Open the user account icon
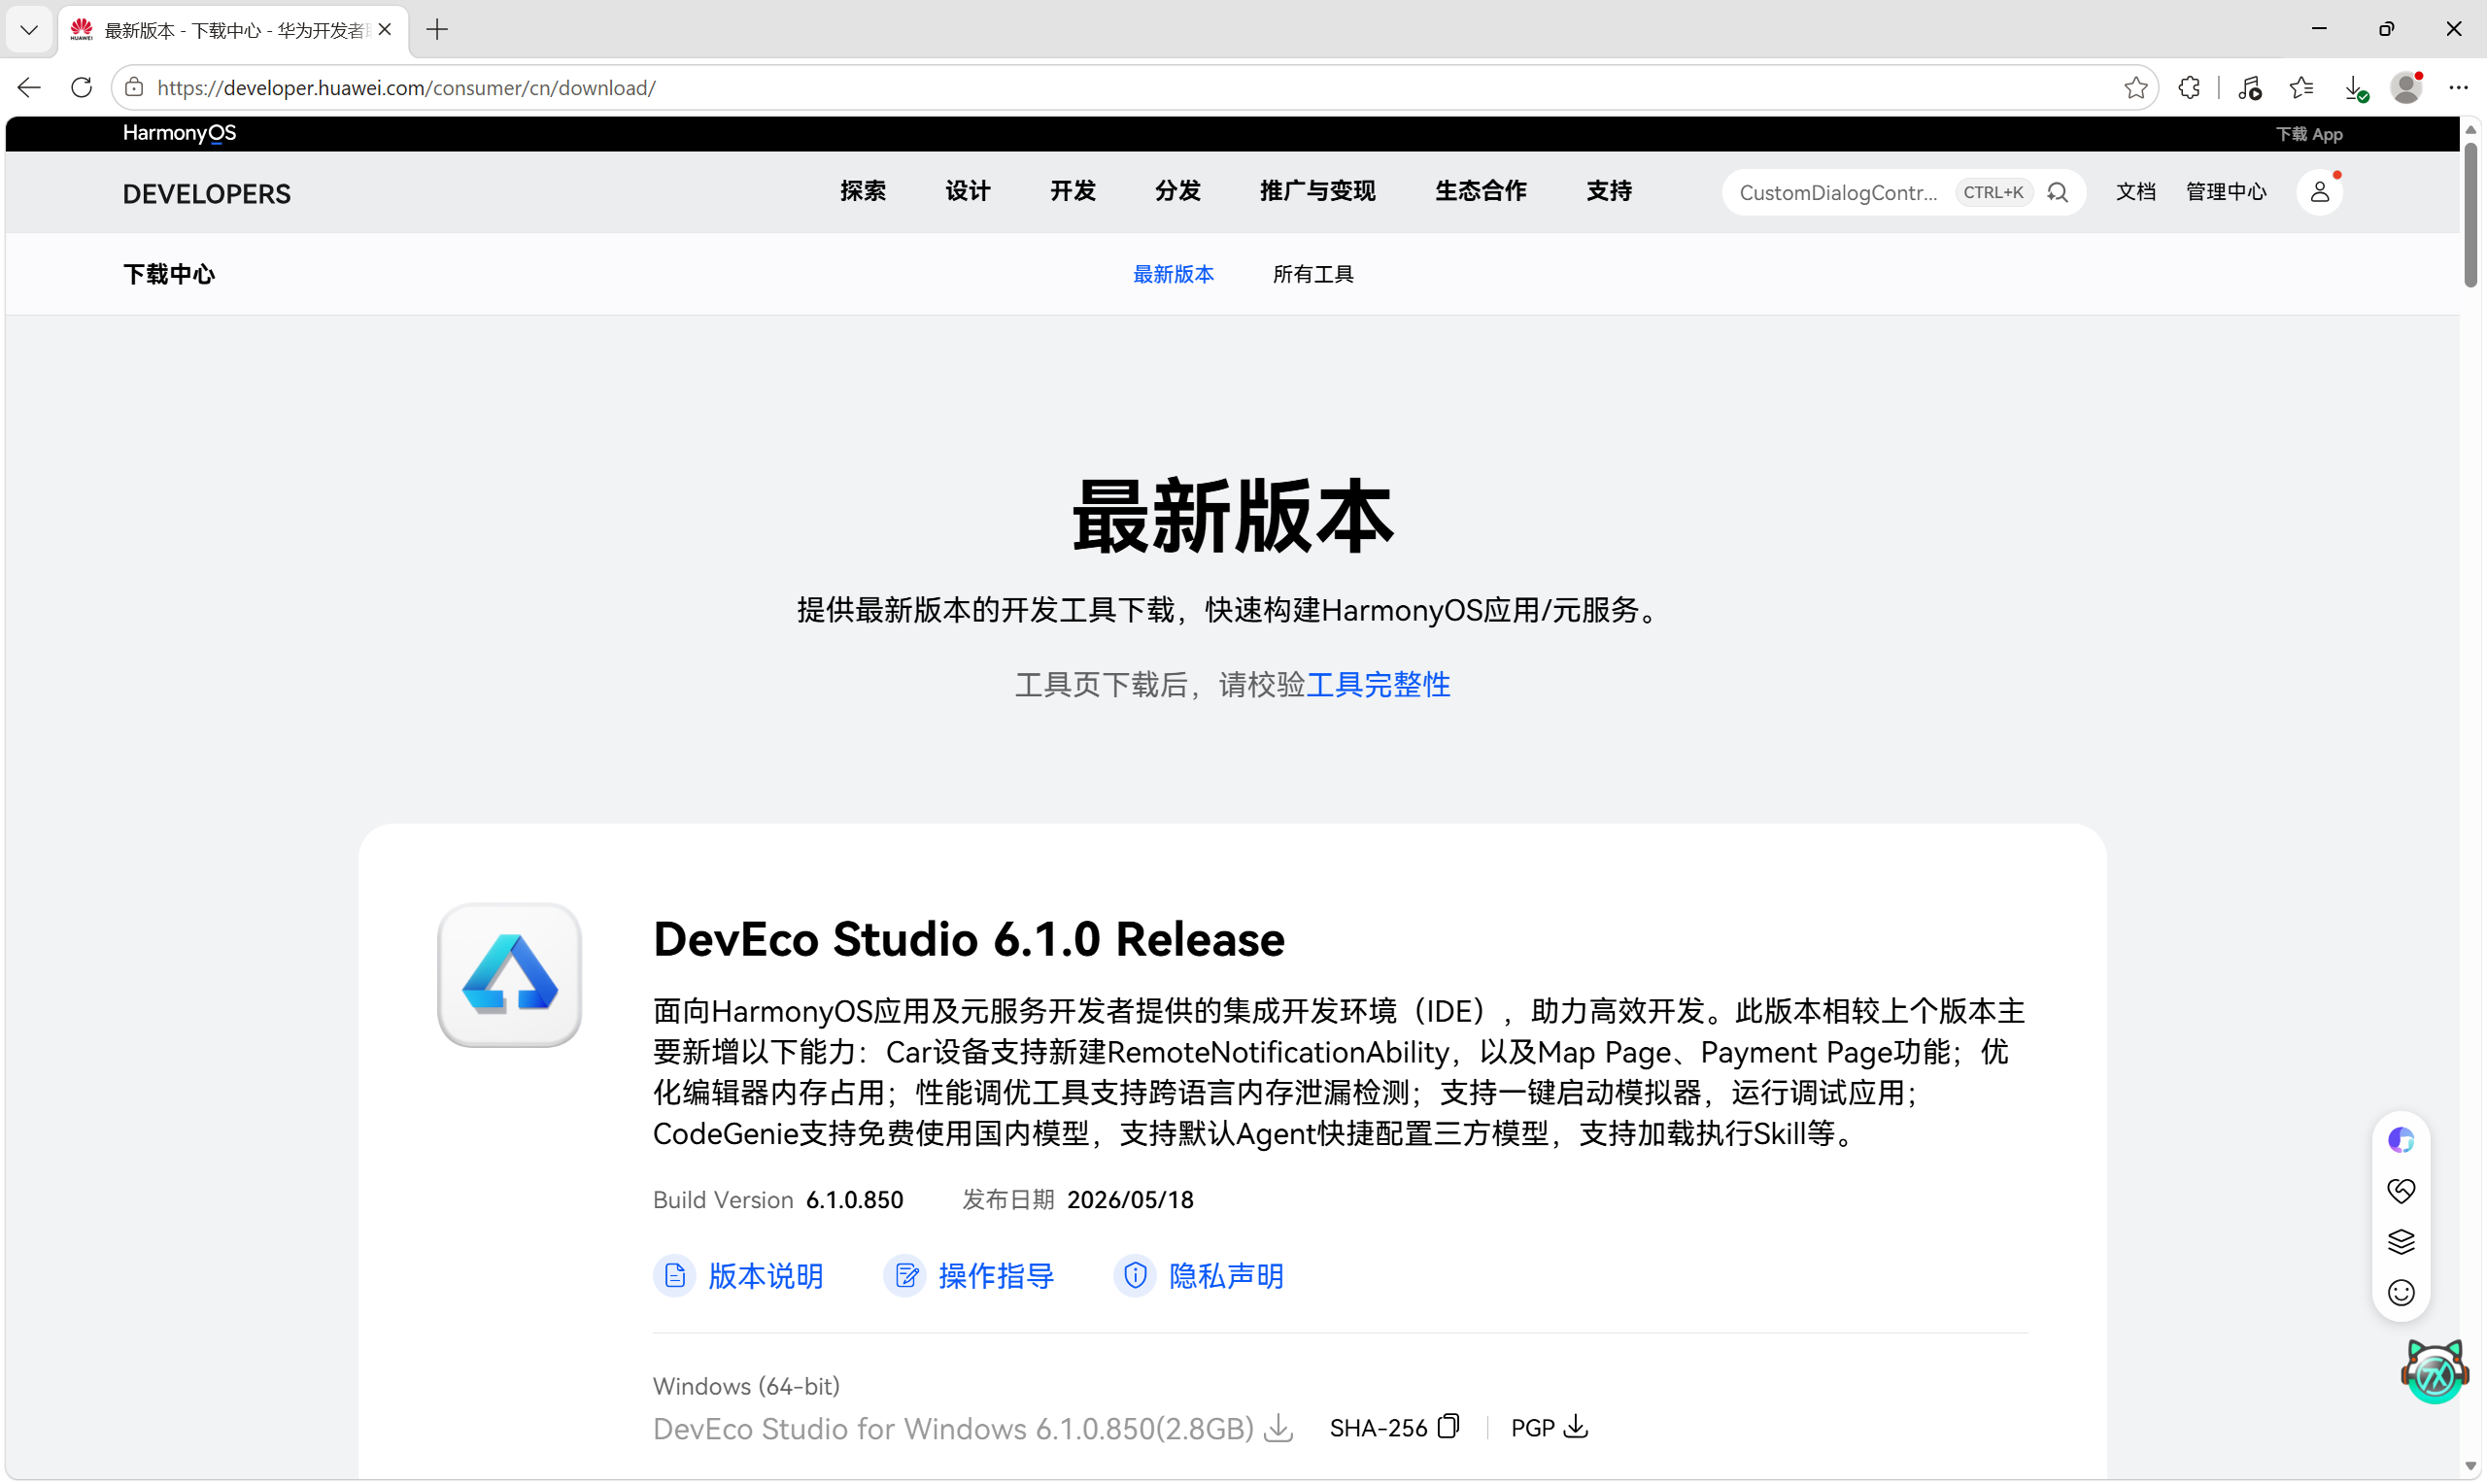Image resolution: width=2487 pixels, height=1484 pixels. (x=2320, y=192)
